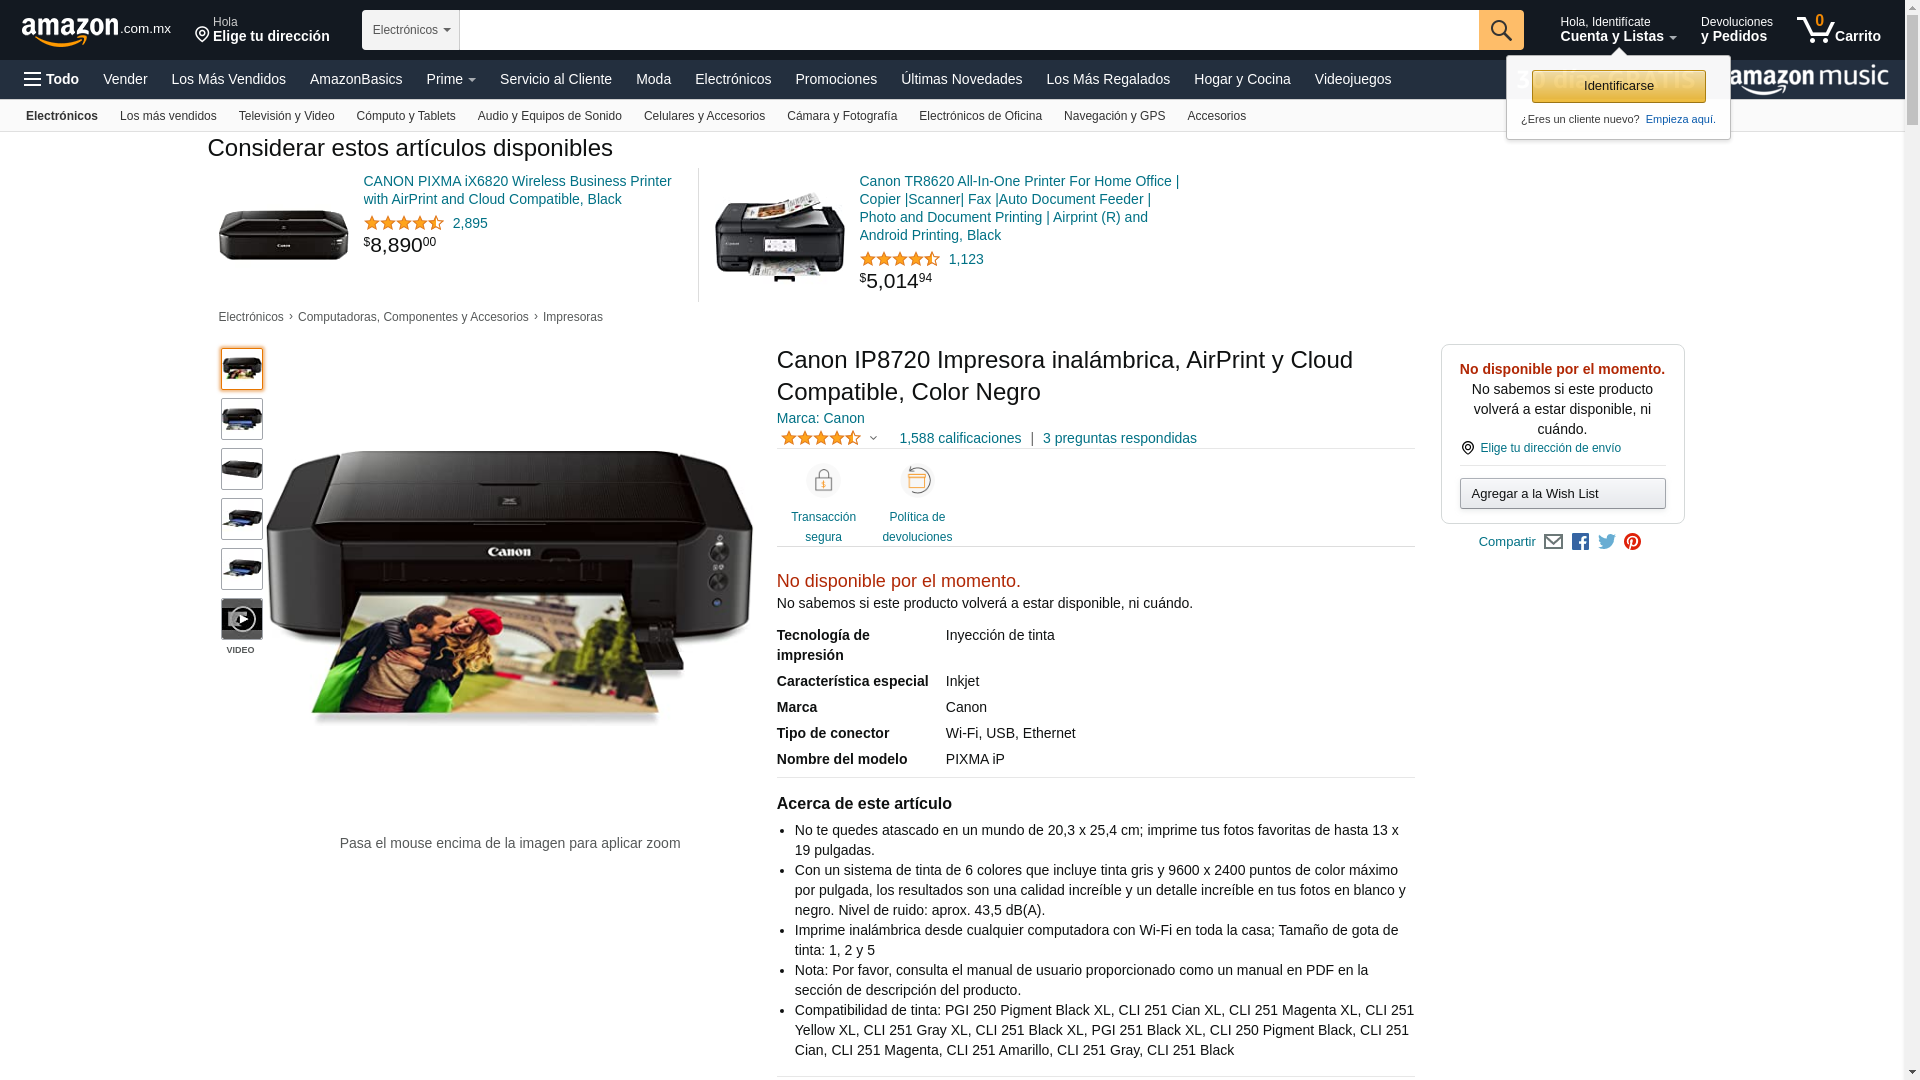Image resolution: width=1920 pixels, height=1080 pixels.
Task: Click the Amazon.com.mx logo
Action: click(96, 31)
